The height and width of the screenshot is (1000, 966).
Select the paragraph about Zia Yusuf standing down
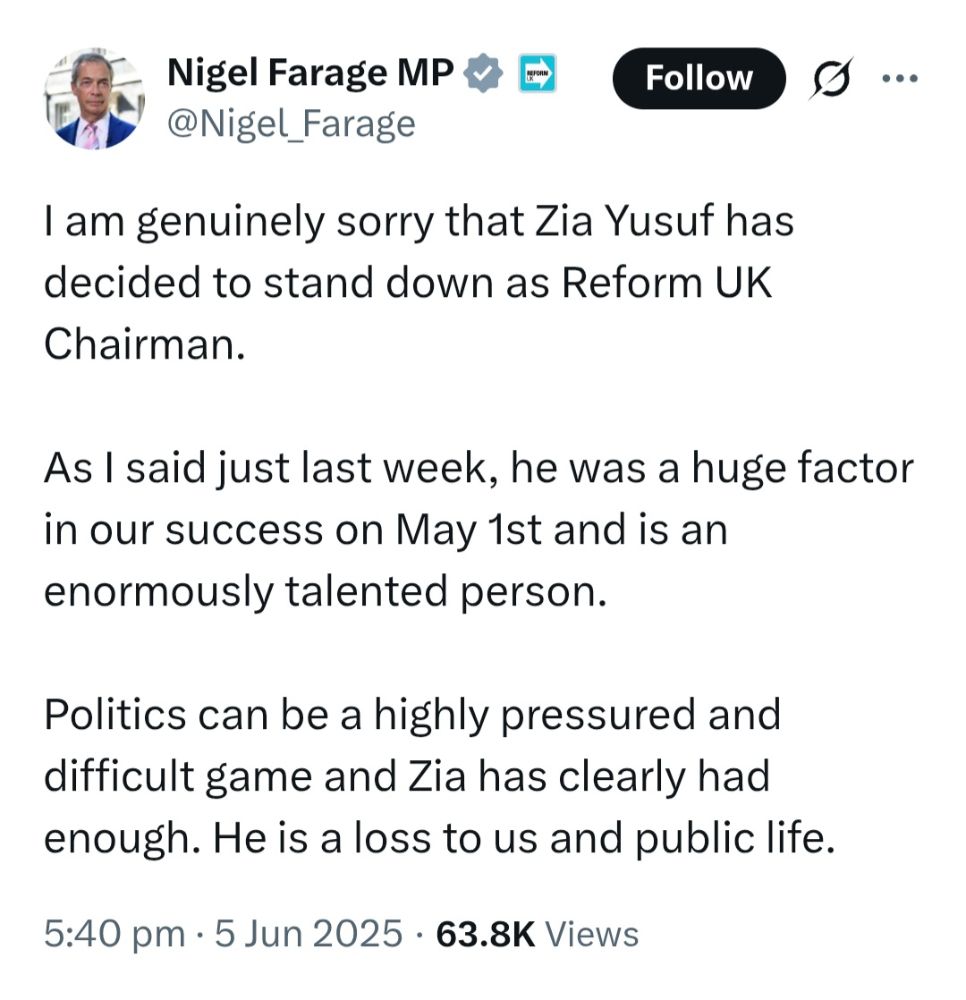(419, 283)
